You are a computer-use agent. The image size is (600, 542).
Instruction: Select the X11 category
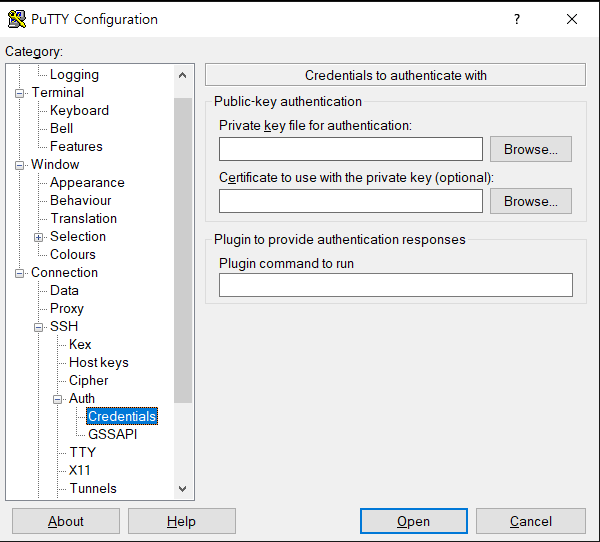coord(79,470)
